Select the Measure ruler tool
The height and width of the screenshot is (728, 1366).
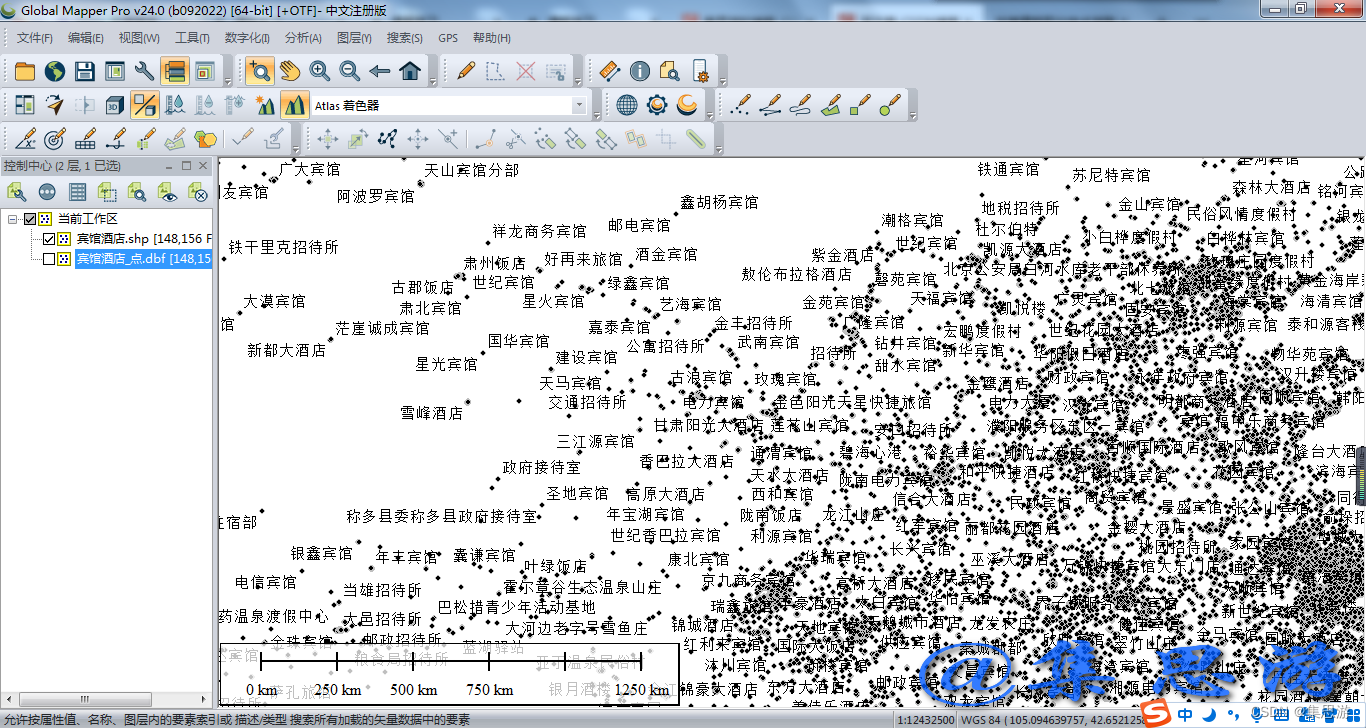[x=610, y=71]
